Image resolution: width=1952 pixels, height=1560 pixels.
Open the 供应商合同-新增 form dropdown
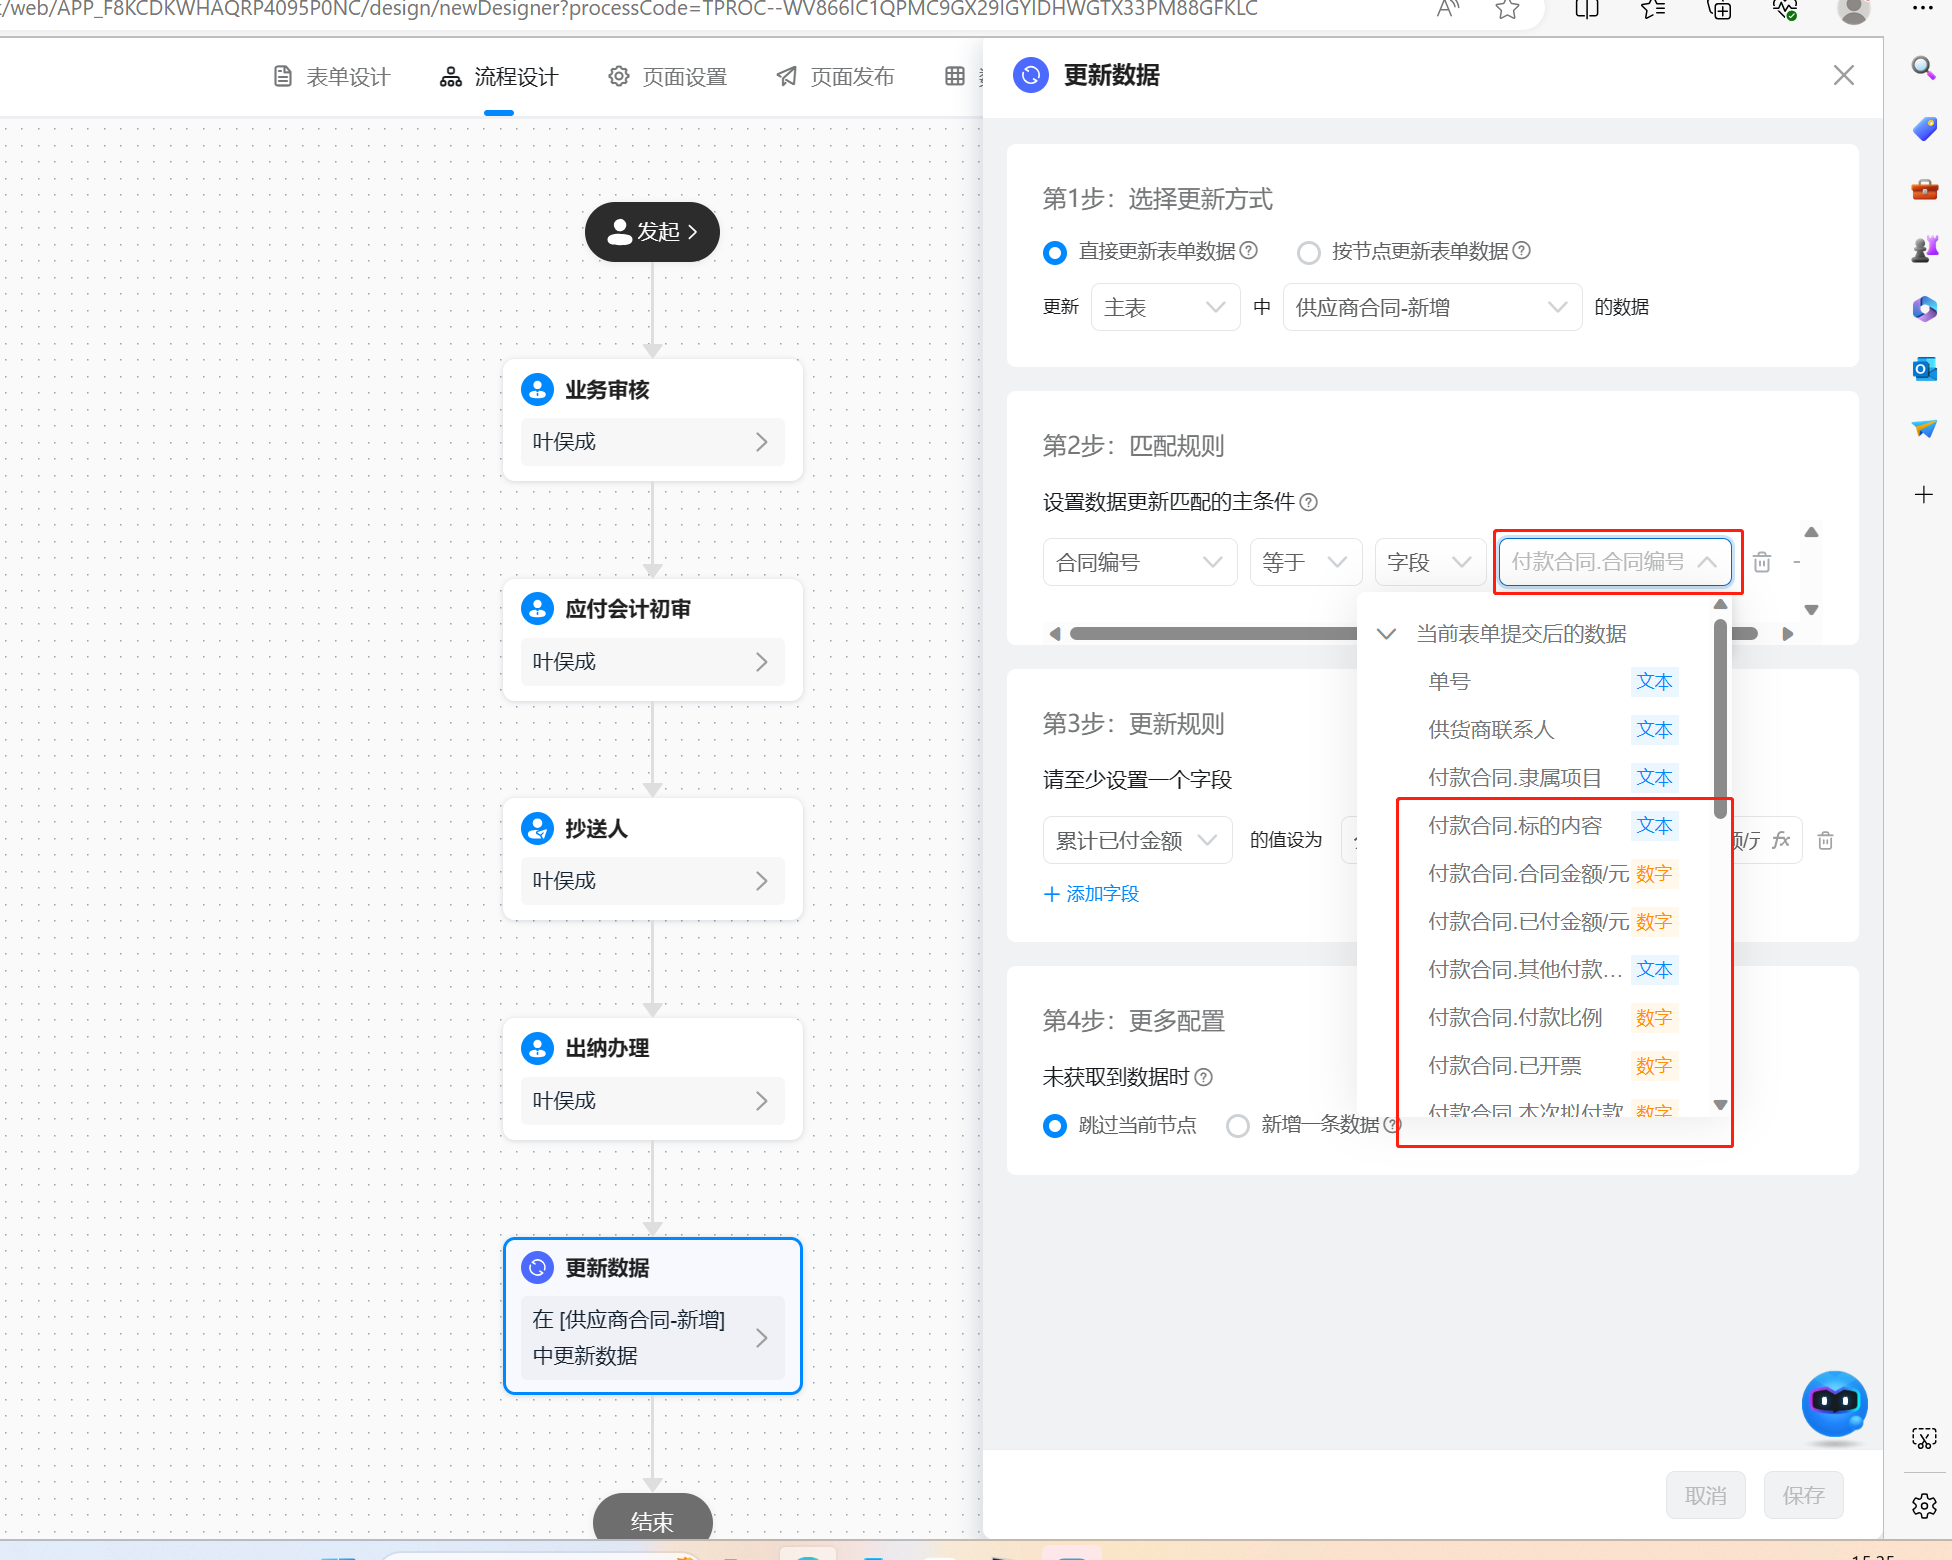[x=1431, y=307]
